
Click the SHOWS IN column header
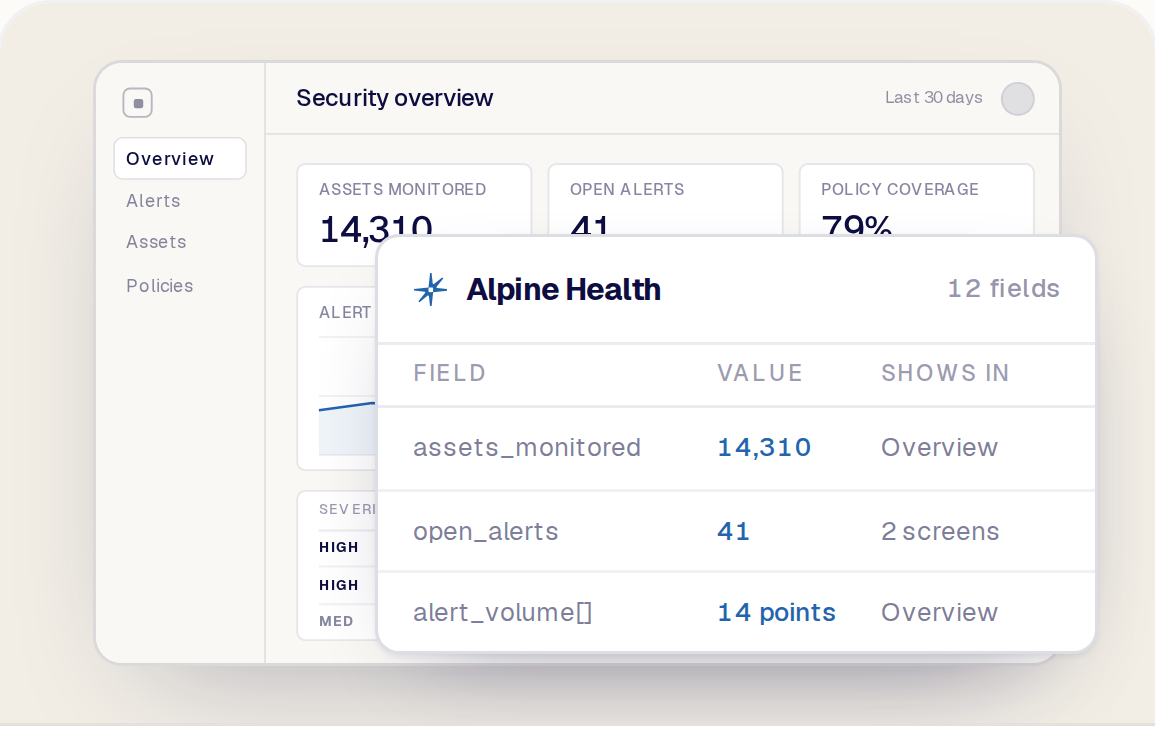[x=945, y=373]
